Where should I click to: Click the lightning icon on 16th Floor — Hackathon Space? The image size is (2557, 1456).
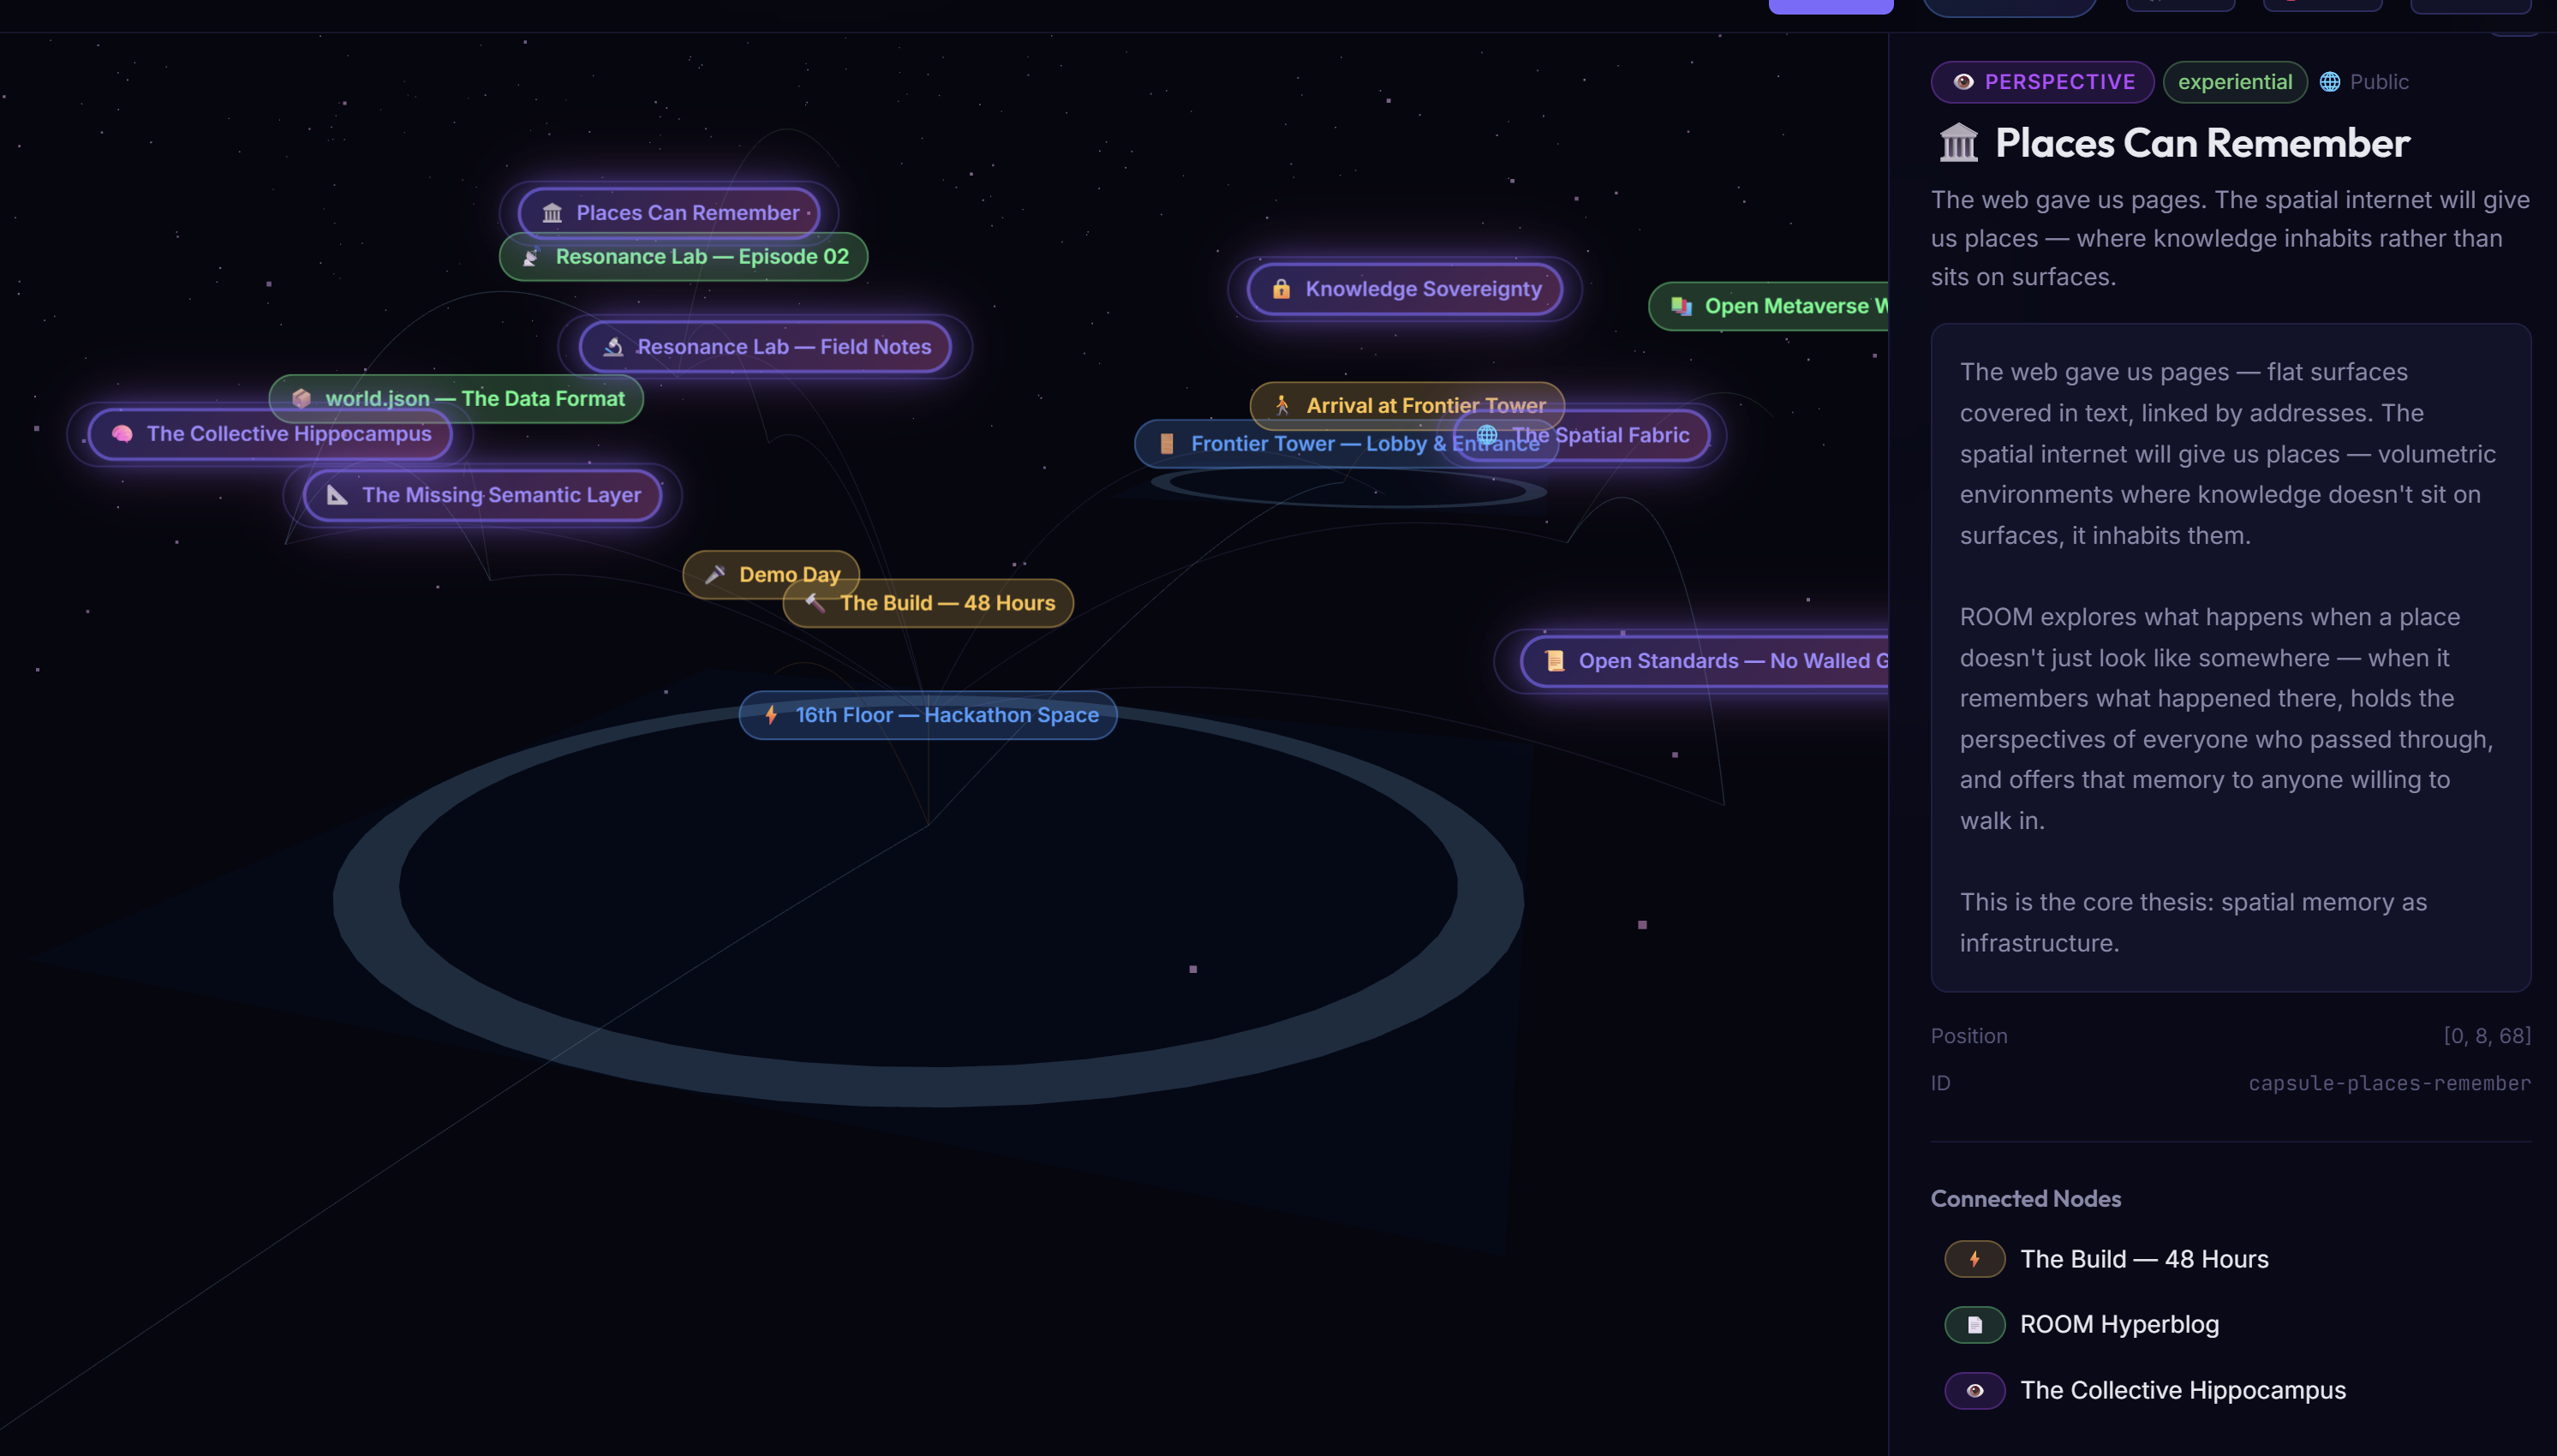pos(771,715)
